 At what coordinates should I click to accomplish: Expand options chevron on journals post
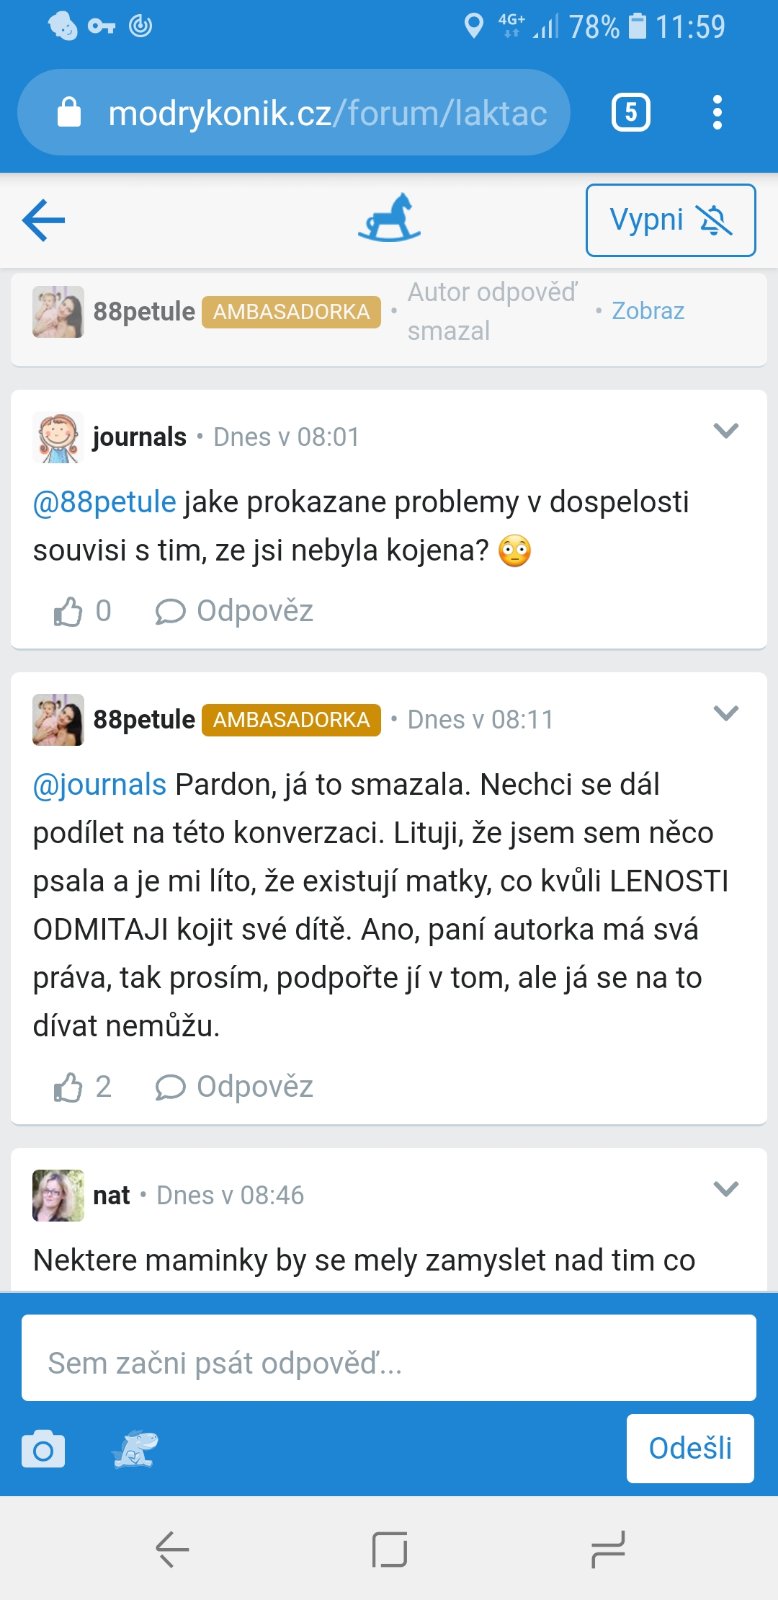pos(726,431)
